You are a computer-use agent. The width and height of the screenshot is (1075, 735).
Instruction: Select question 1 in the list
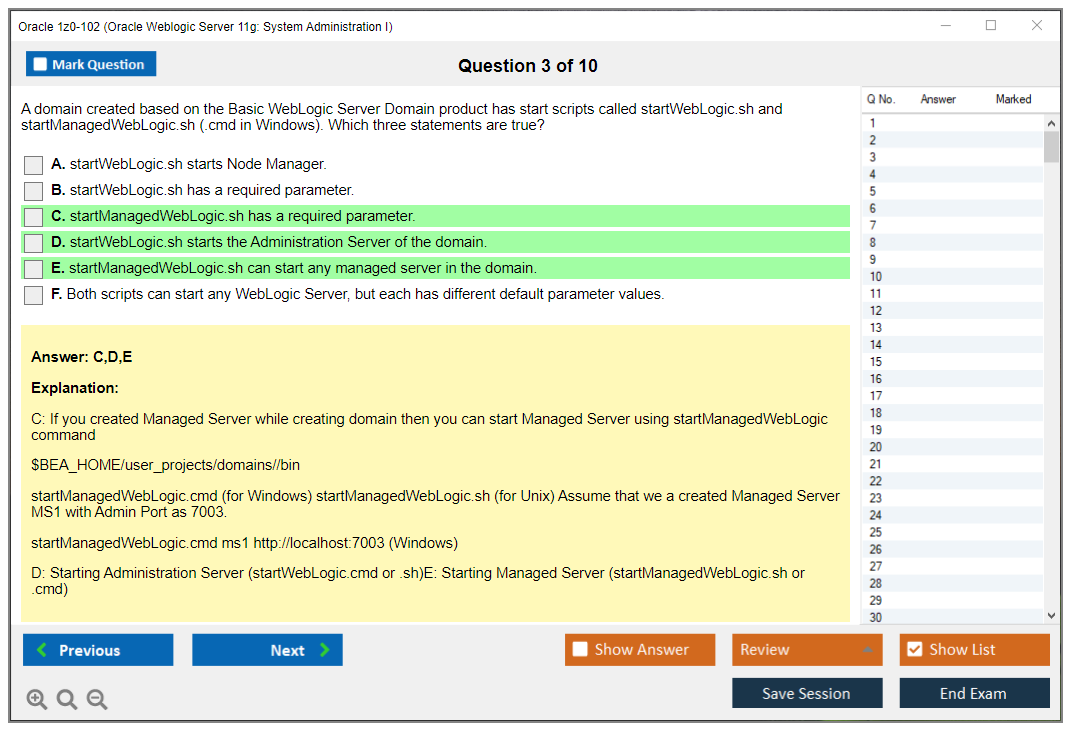[x=952, y=123]
